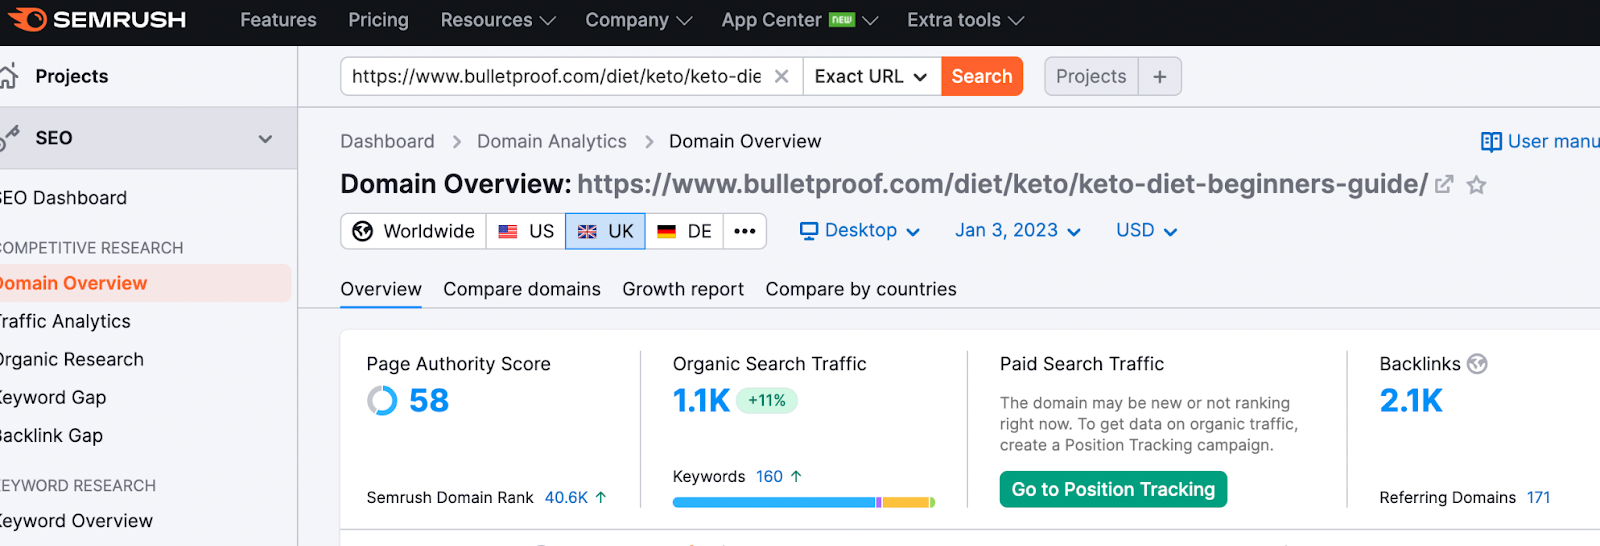Open the Jan 3, 2023 date picker
Image resolution: width=1600 pixels, height=546 pixels.
(x=1017, y=231)
